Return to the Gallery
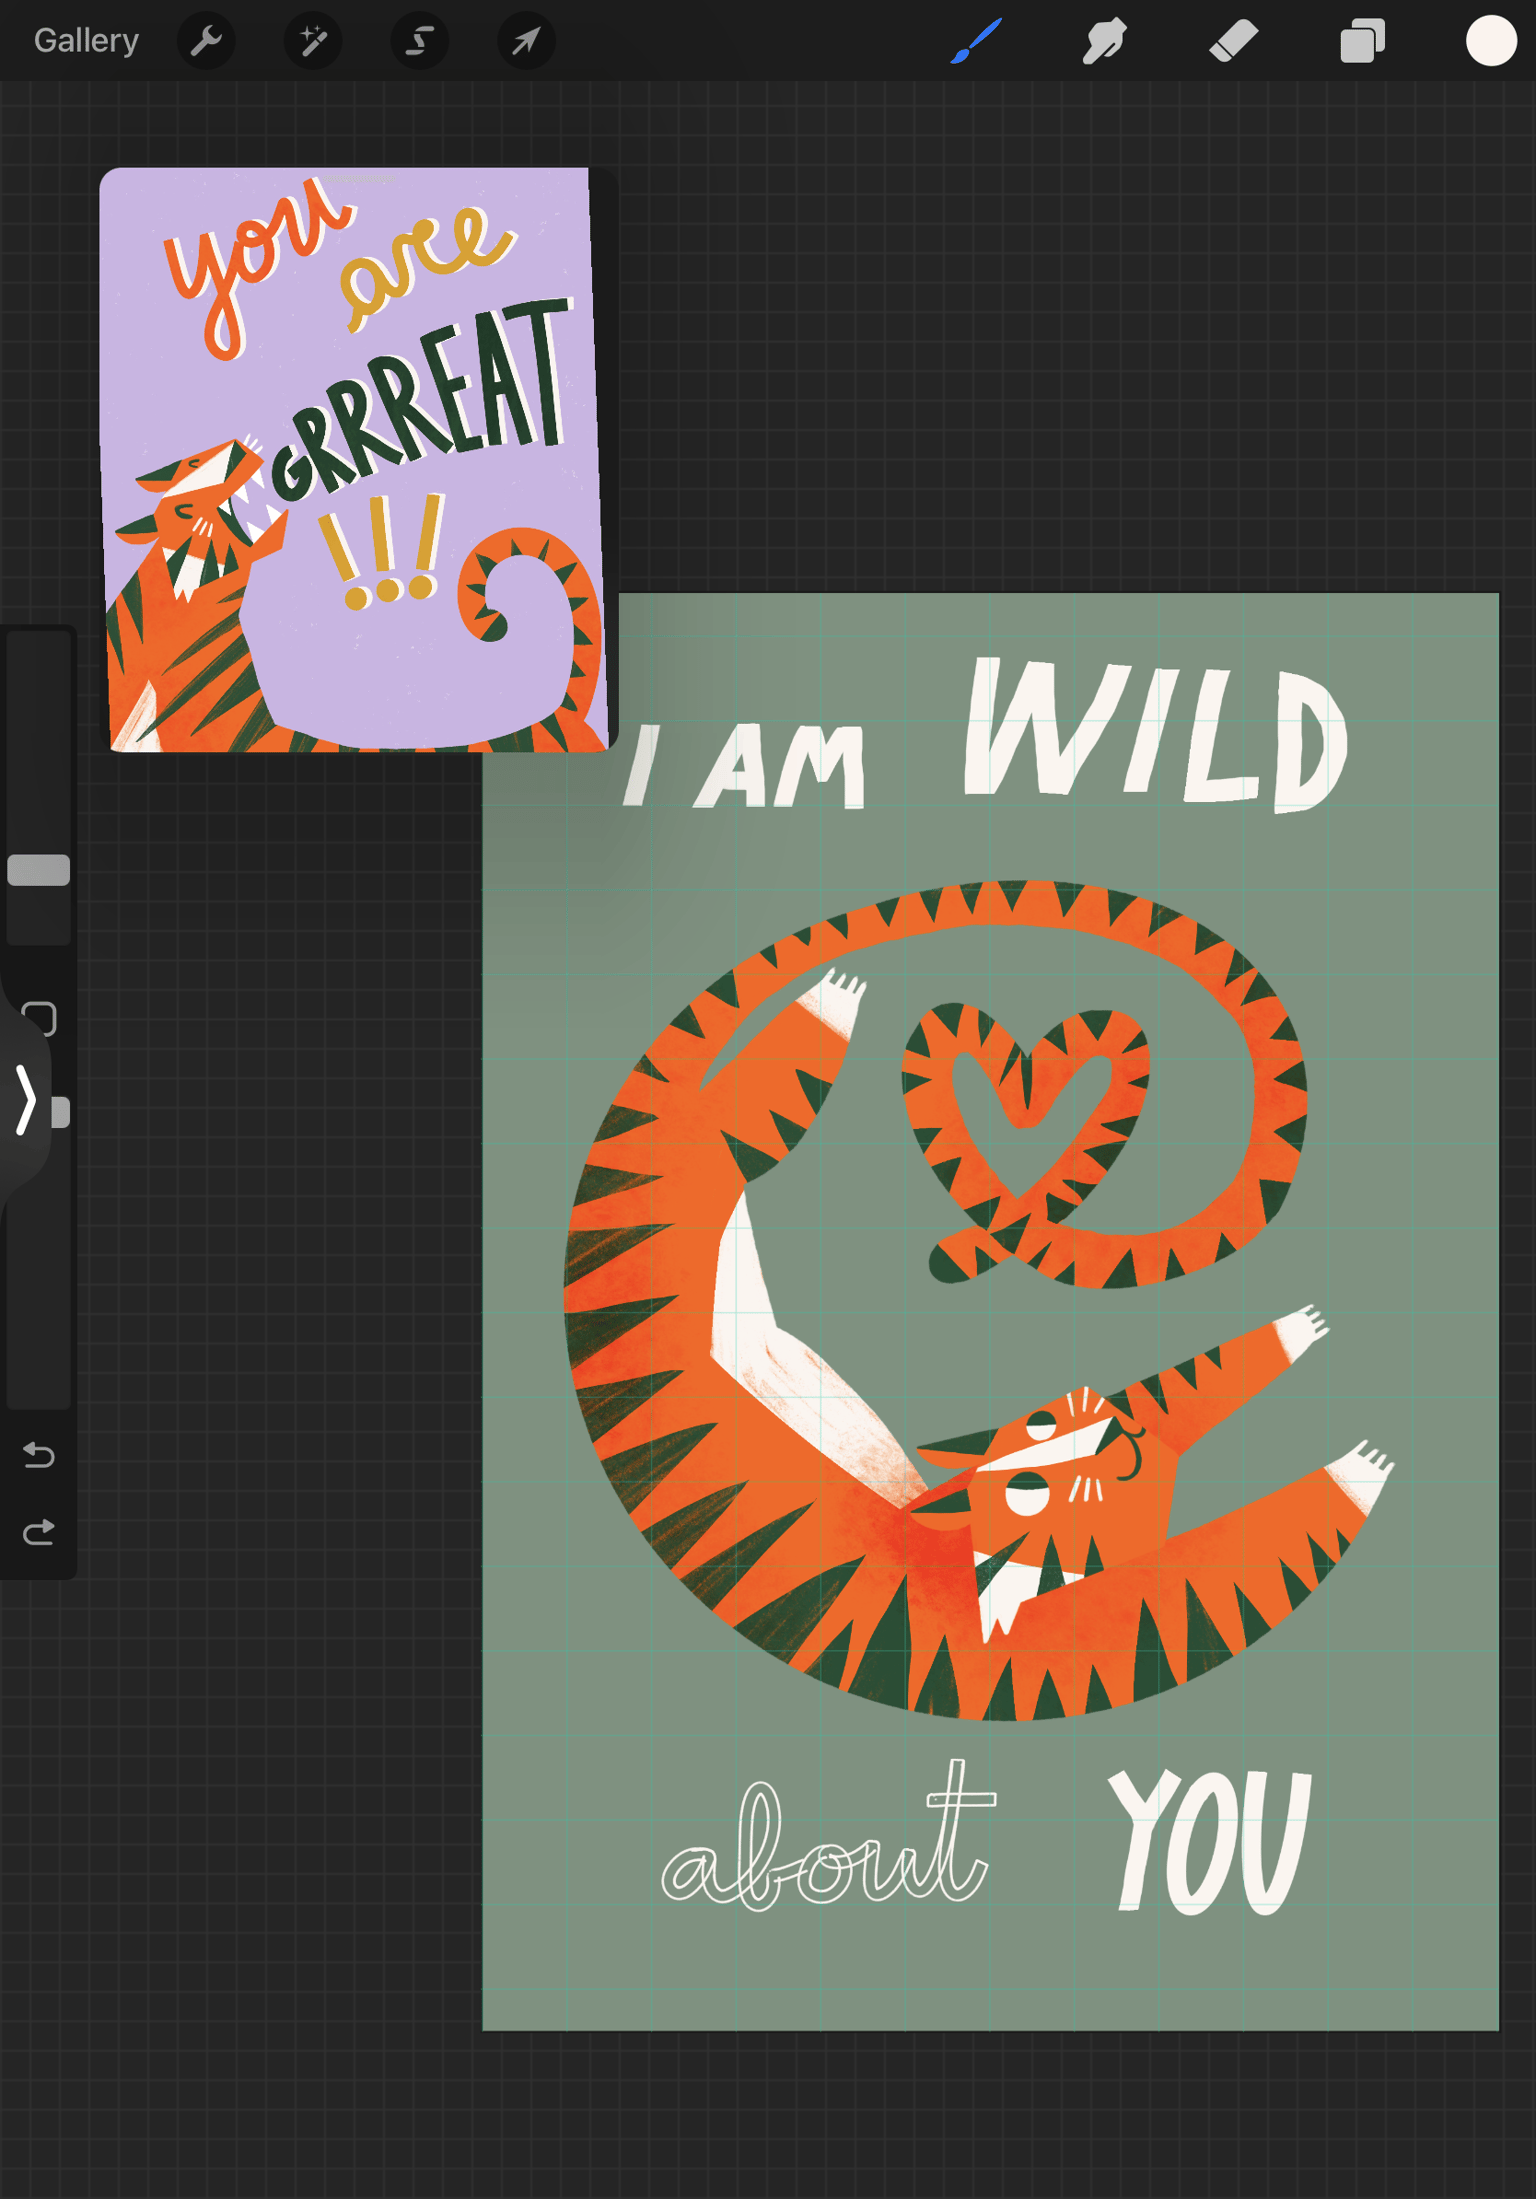 point(86,41)
